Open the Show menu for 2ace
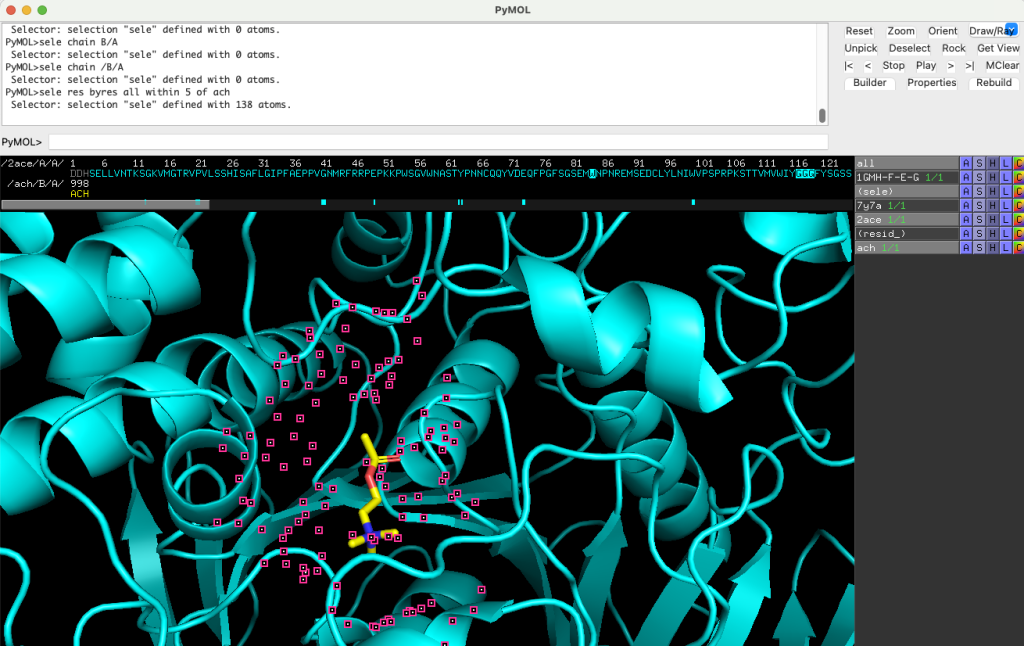 click(x=979, y=219)
